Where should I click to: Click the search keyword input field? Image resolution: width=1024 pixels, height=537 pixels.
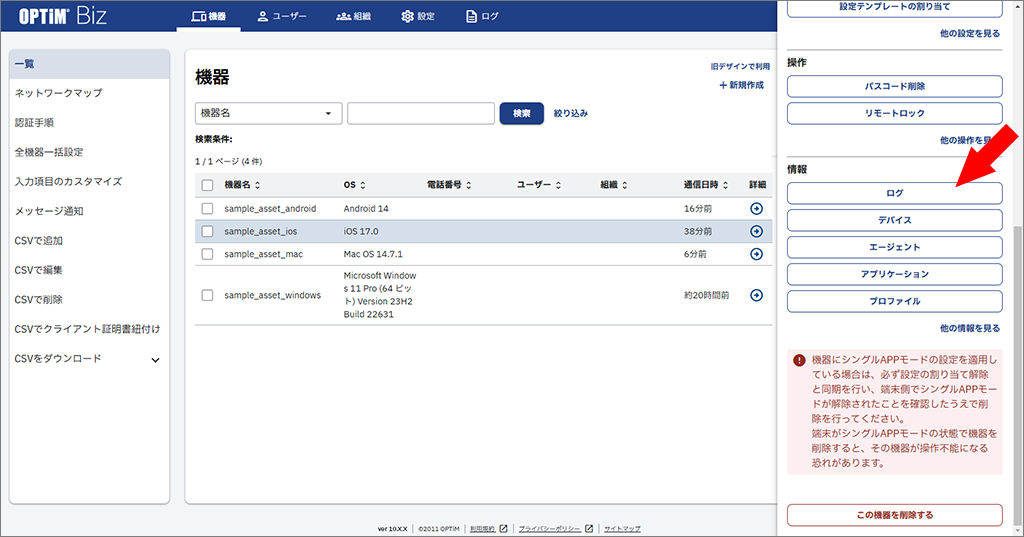point(421,113)
